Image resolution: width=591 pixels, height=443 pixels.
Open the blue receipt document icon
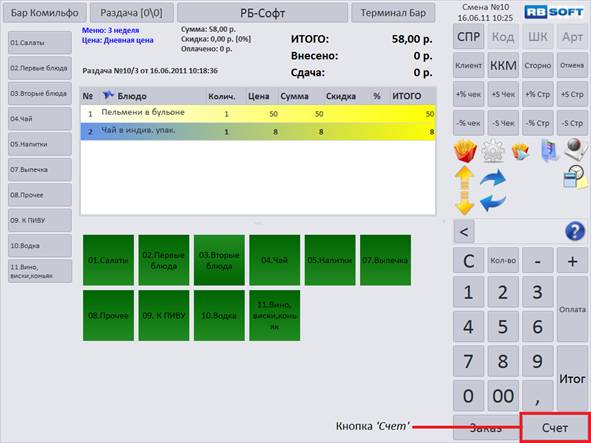tap(549, 151)
